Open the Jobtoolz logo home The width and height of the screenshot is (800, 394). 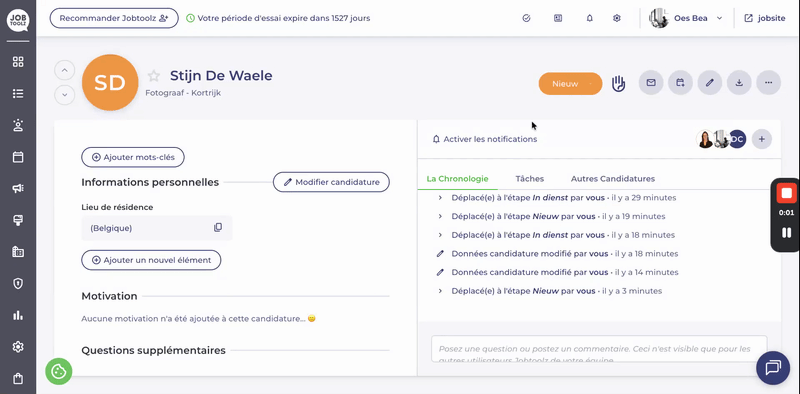click(x=18, y=20)
